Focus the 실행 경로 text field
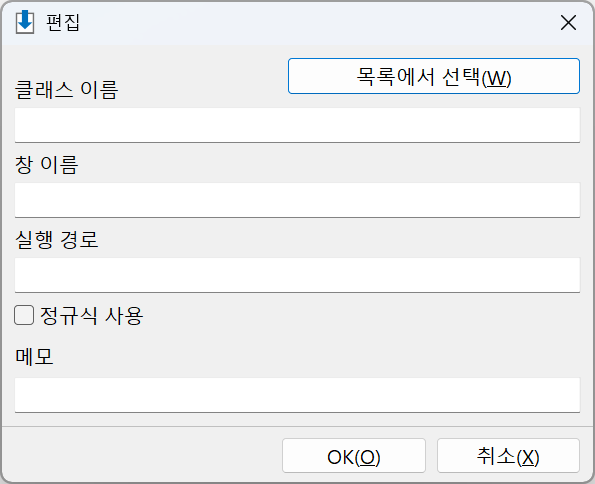The width and height of the screenshot is (595, 484). pyautogui.click(x=297, y=275)
